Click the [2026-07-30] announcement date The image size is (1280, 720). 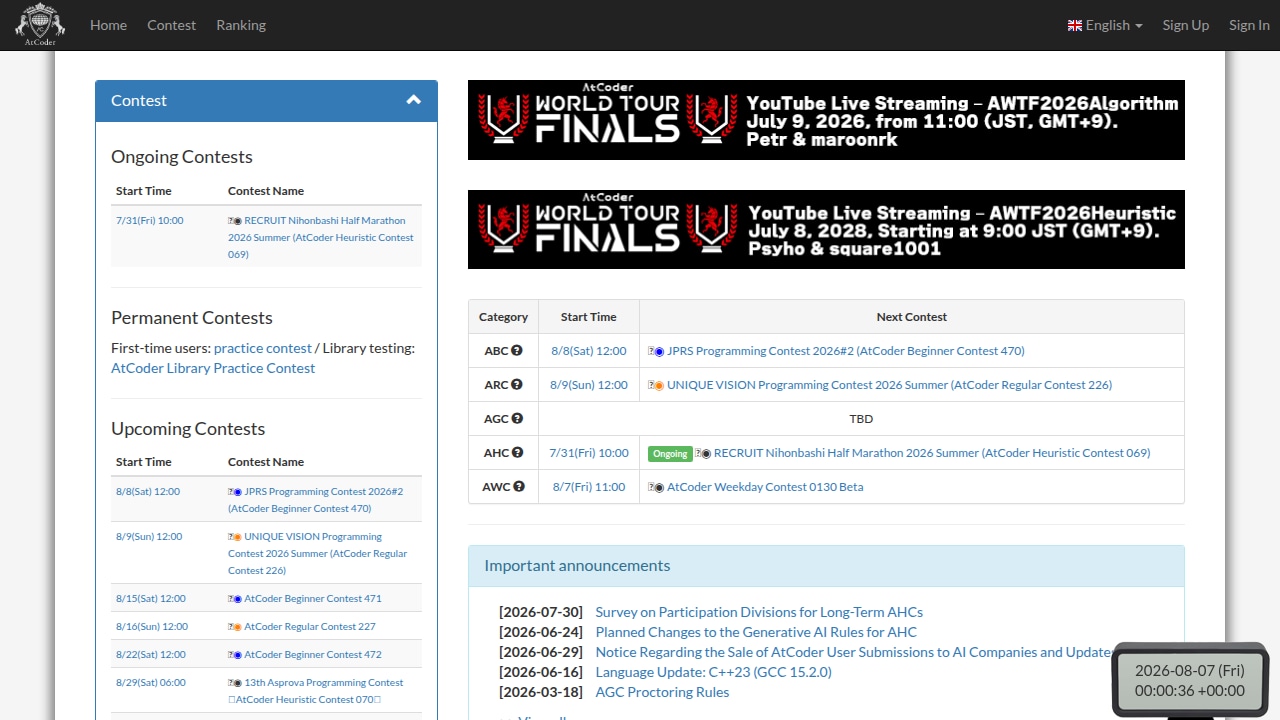click(x=541, y=612)
